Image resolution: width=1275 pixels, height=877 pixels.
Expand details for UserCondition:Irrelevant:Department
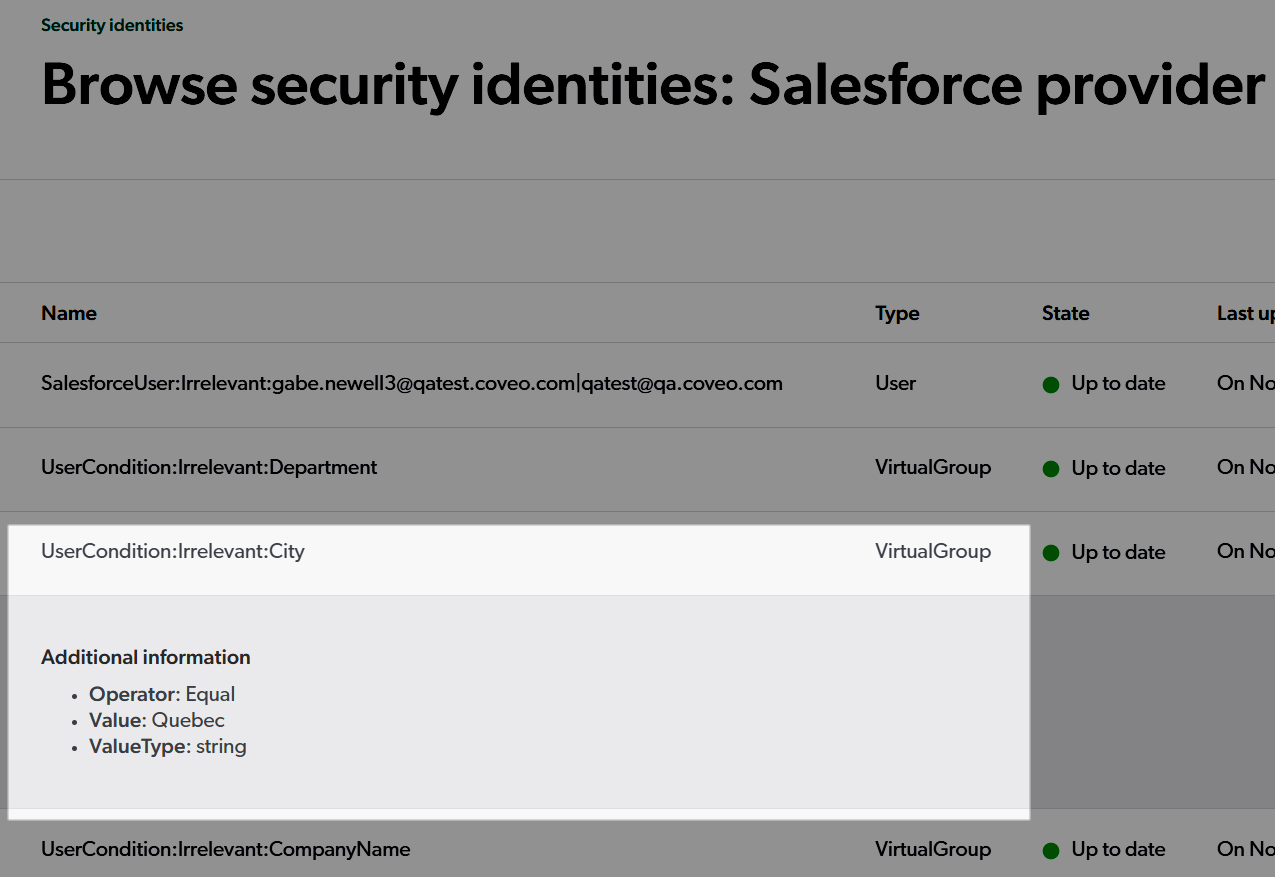[x=209, y=467]
